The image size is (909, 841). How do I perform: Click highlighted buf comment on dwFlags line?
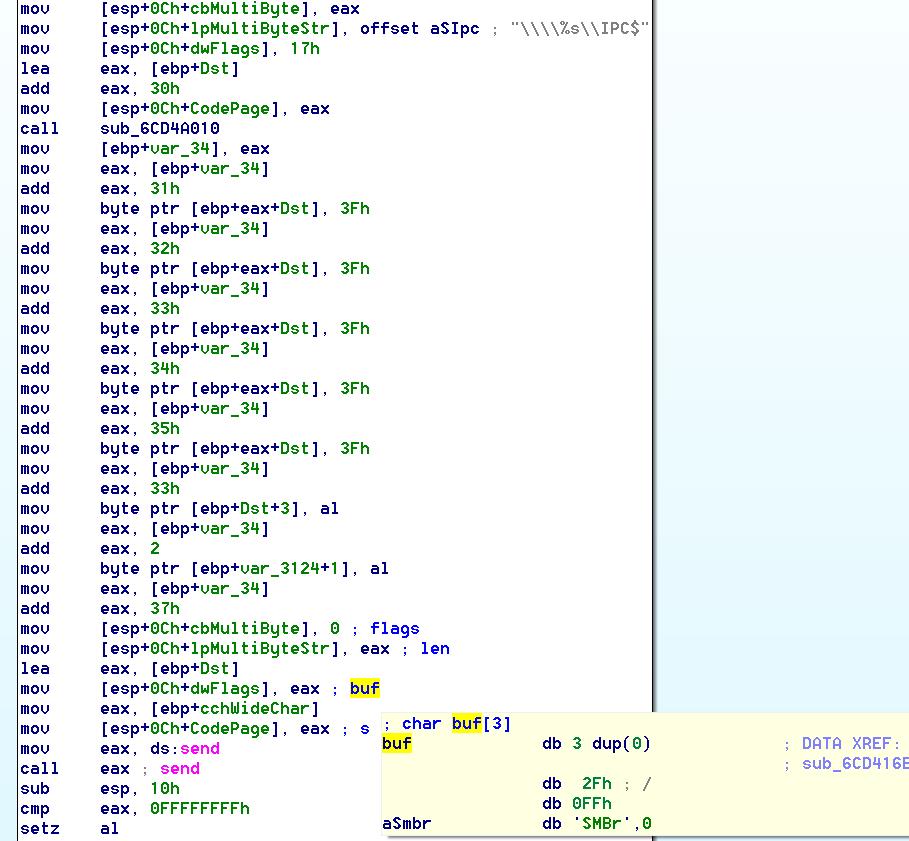pyautogui.click(x=365, y=688)
